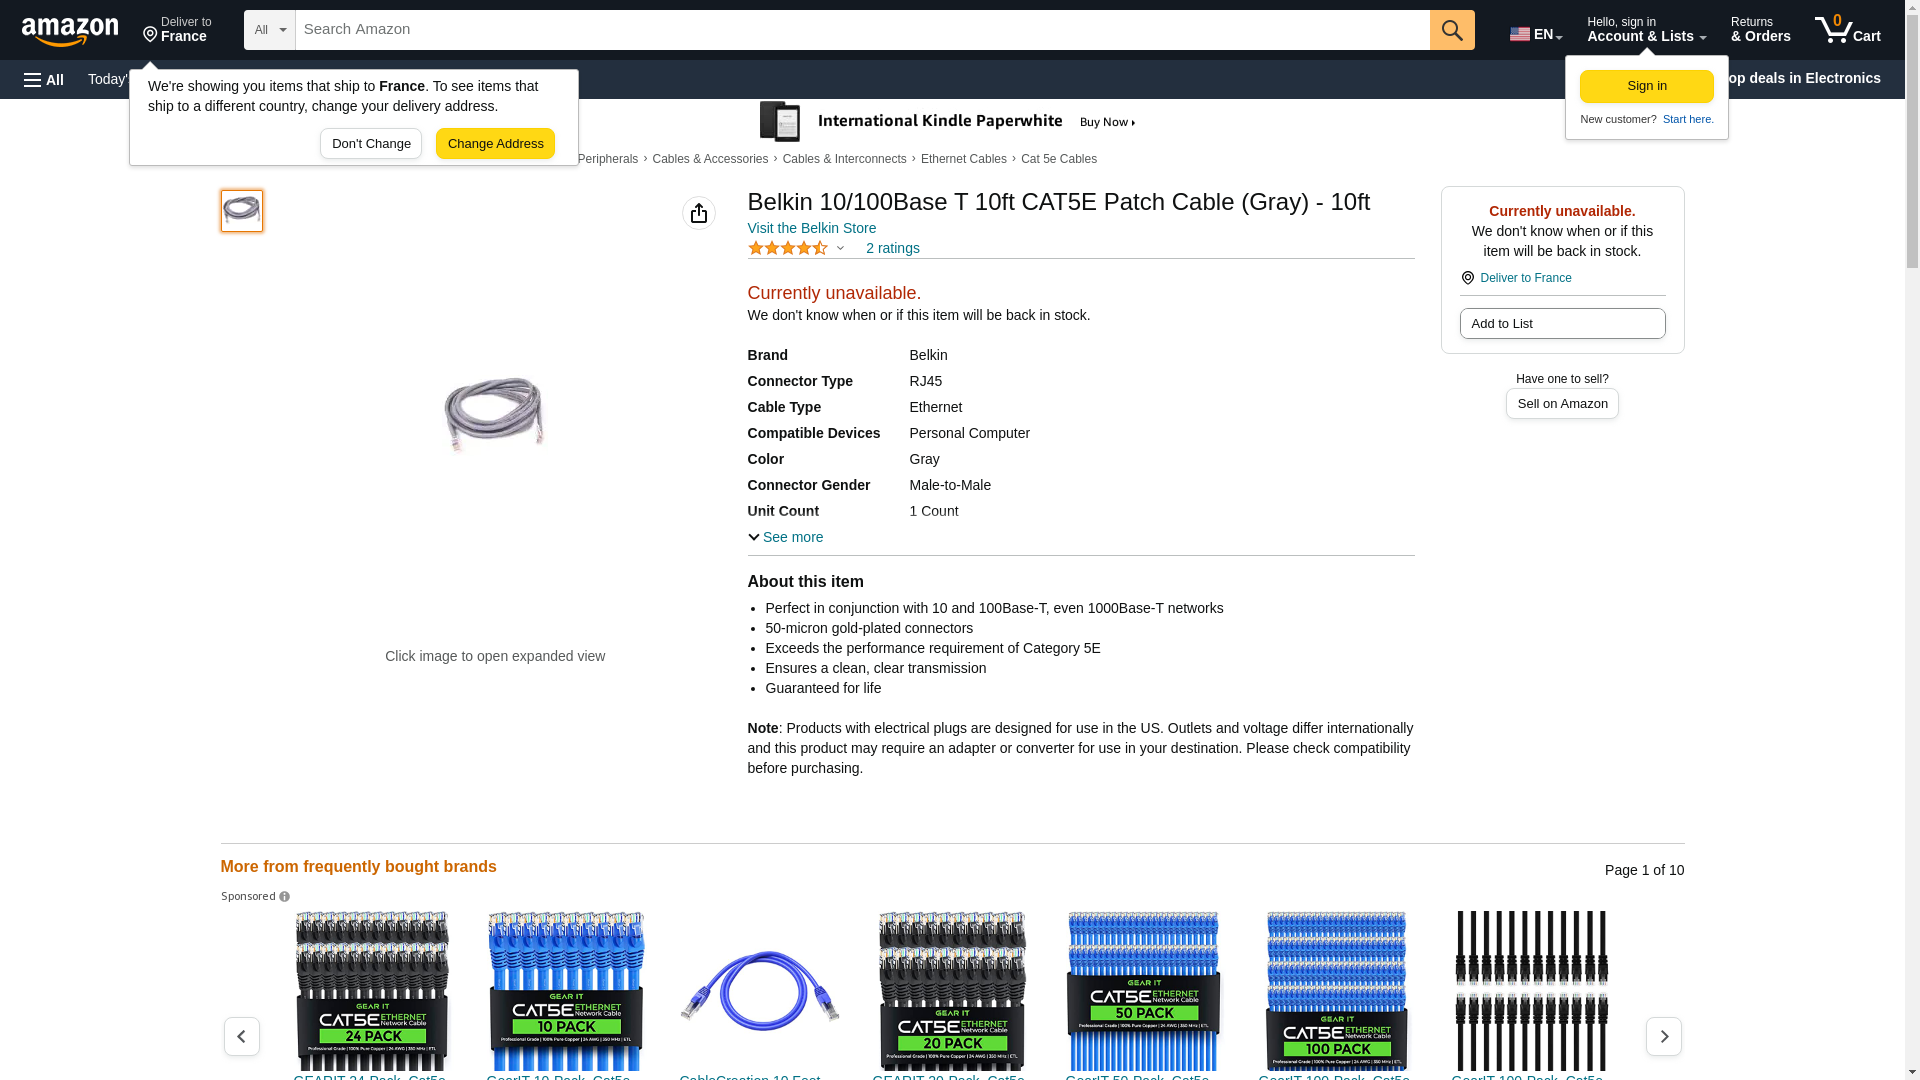This screenshot has height=1080, width=1920.
Task: Click next arrow in sponsored carousel
Action: [1663, 1037]
